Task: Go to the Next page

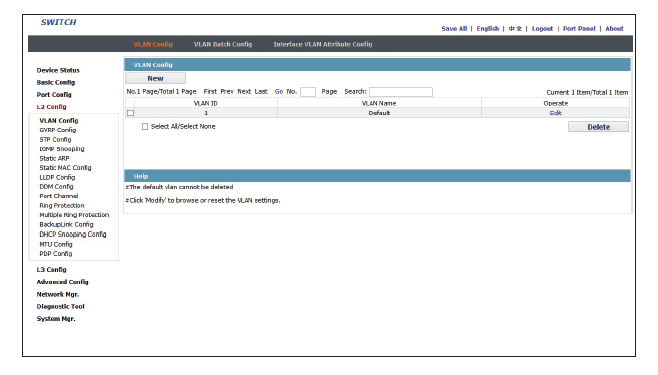Action: 244,91
